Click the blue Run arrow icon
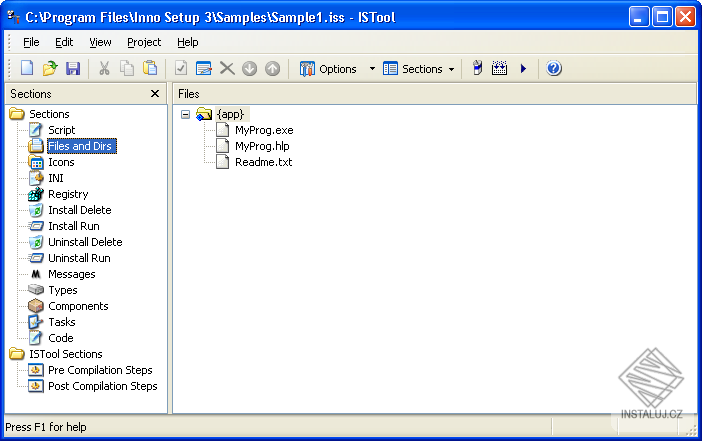The height and width of the screenshot is (441, 702). point(523,69)
